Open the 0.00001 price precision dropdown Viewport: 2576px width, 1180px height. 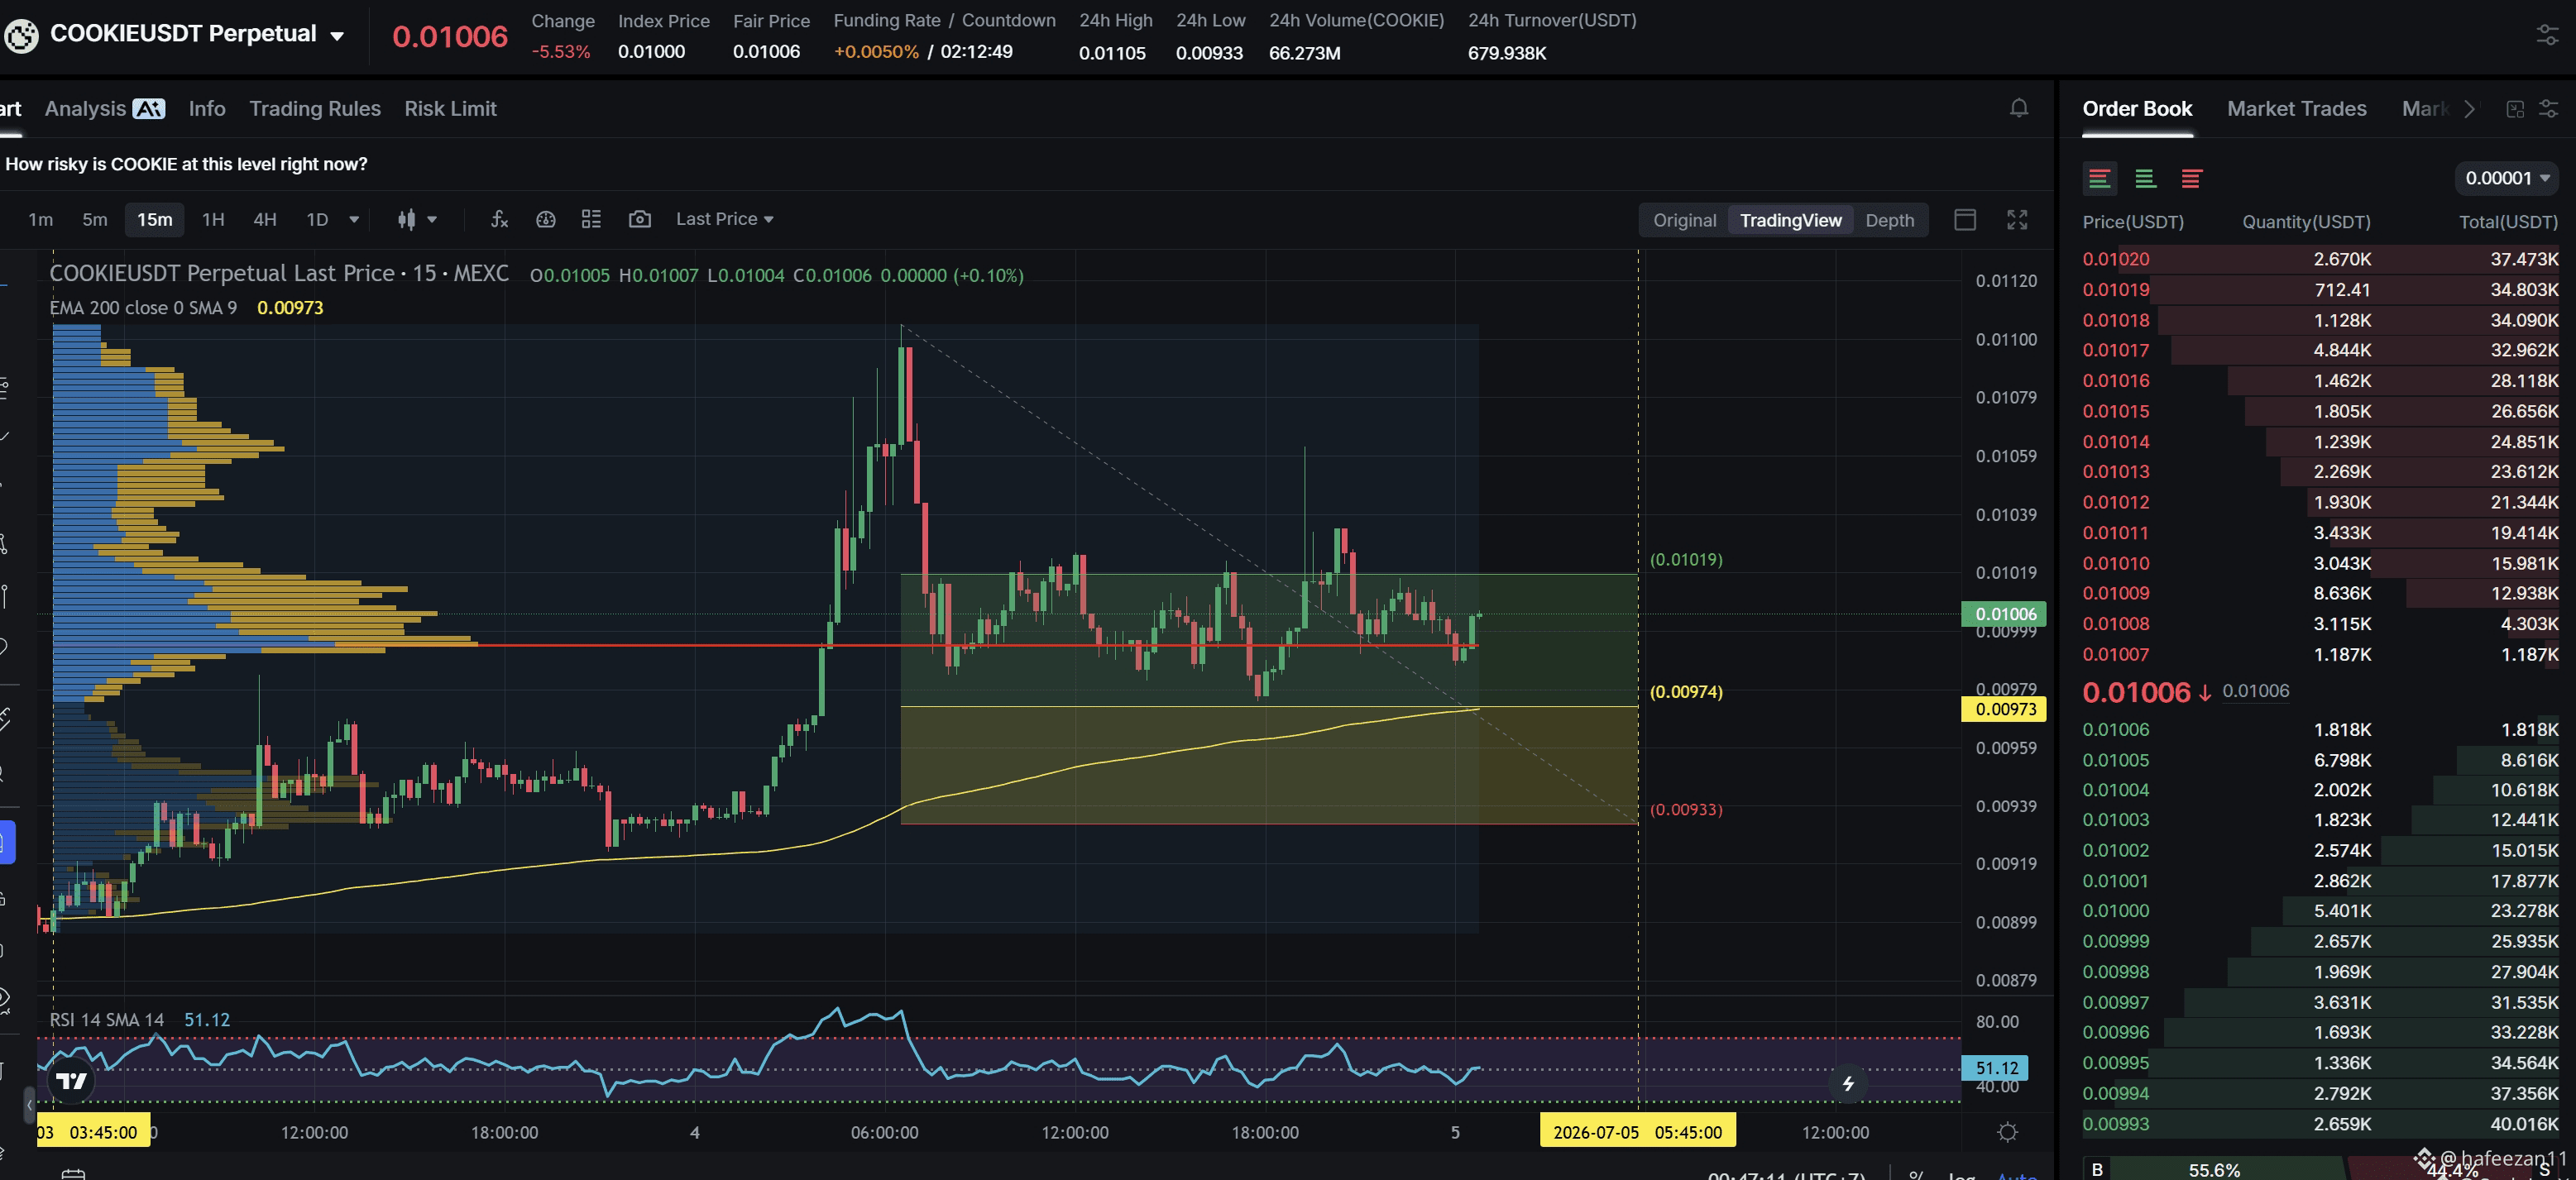(2506, 178)
